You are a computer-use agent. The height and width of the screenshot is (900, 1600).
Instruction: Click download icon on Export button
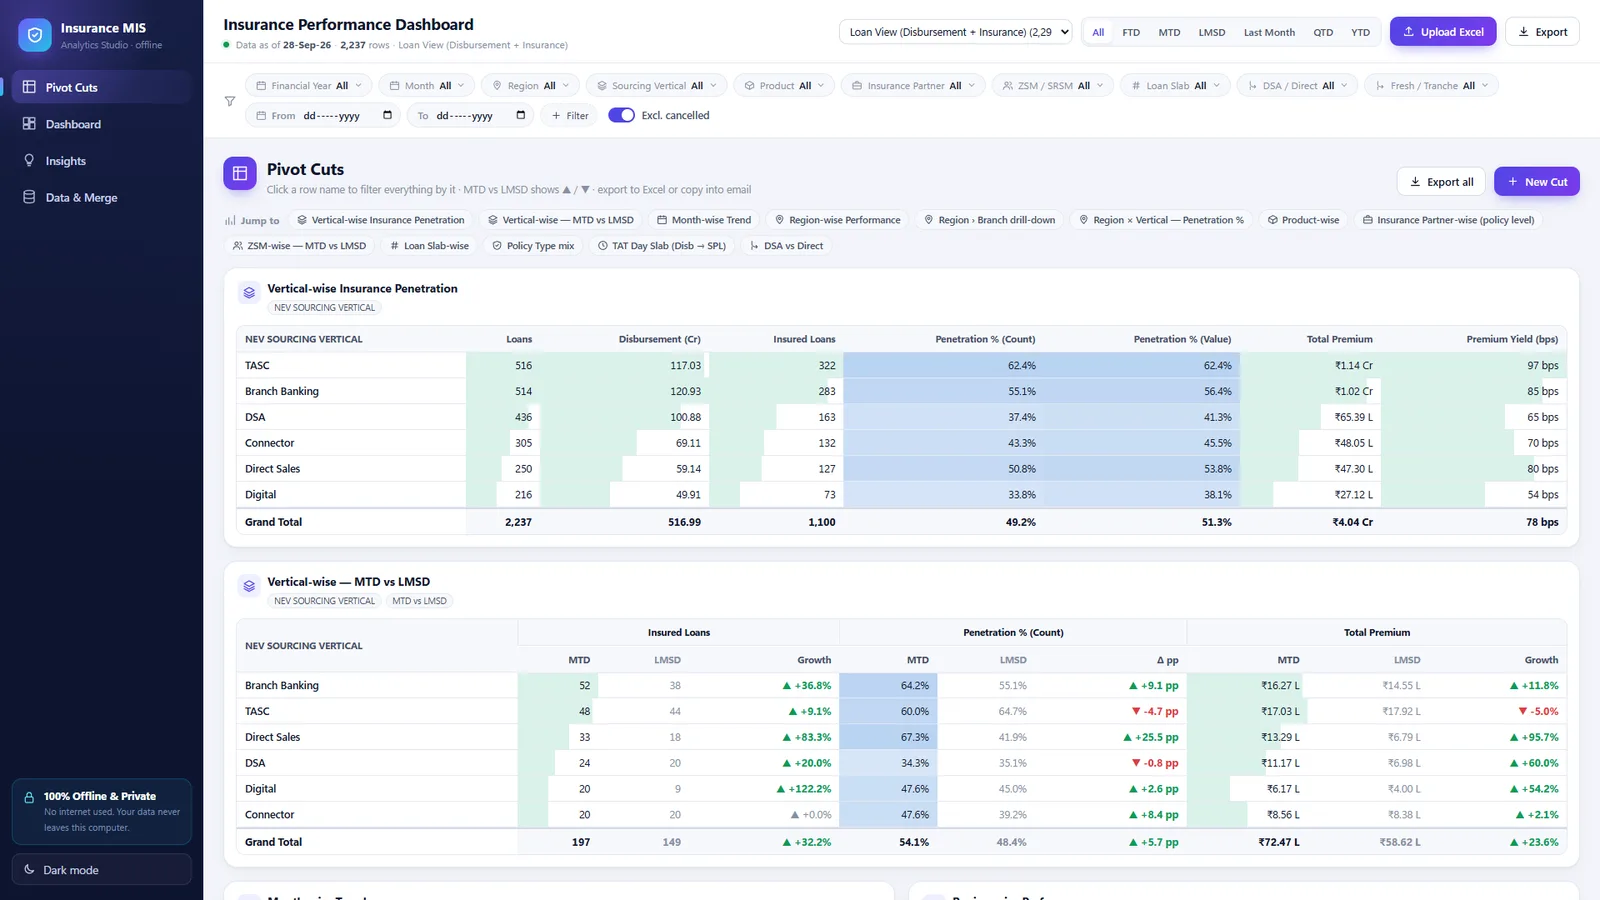point(1524,32)
